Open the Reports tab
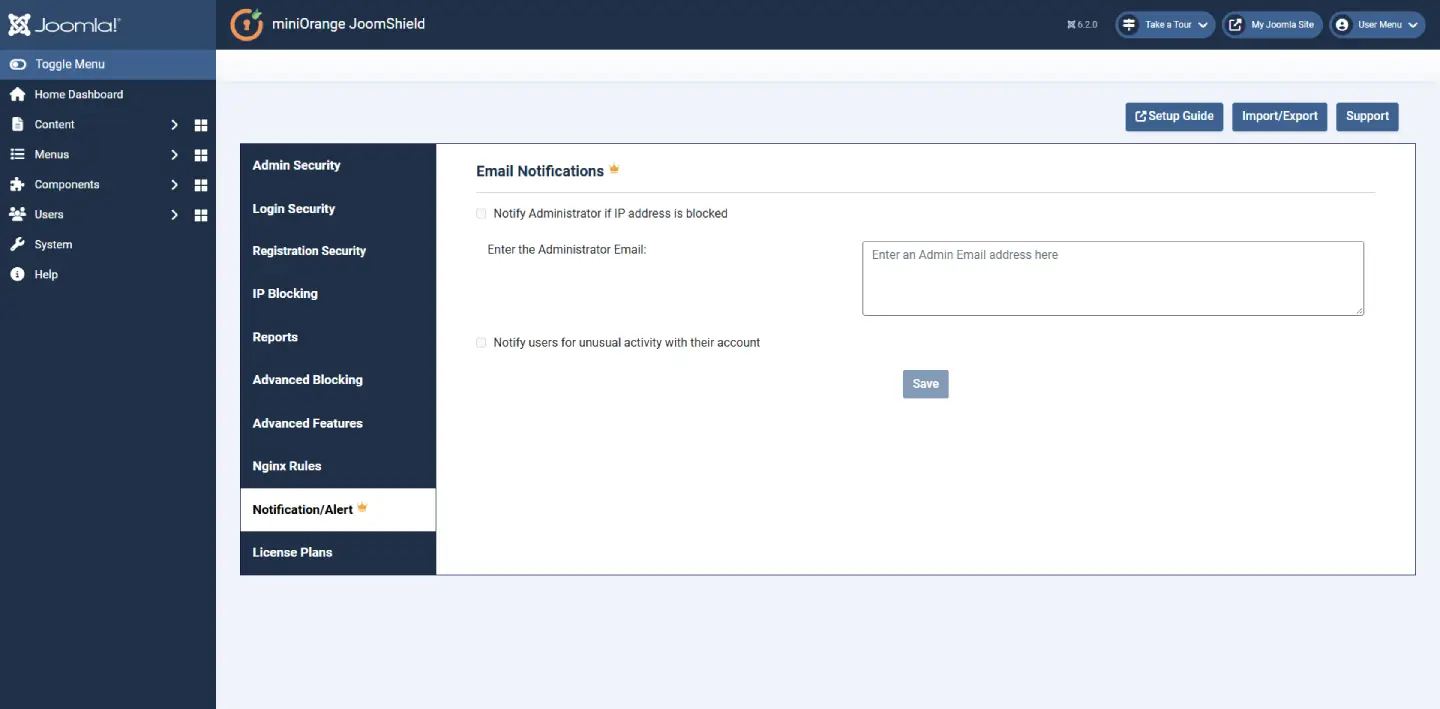 click(338, 337)
